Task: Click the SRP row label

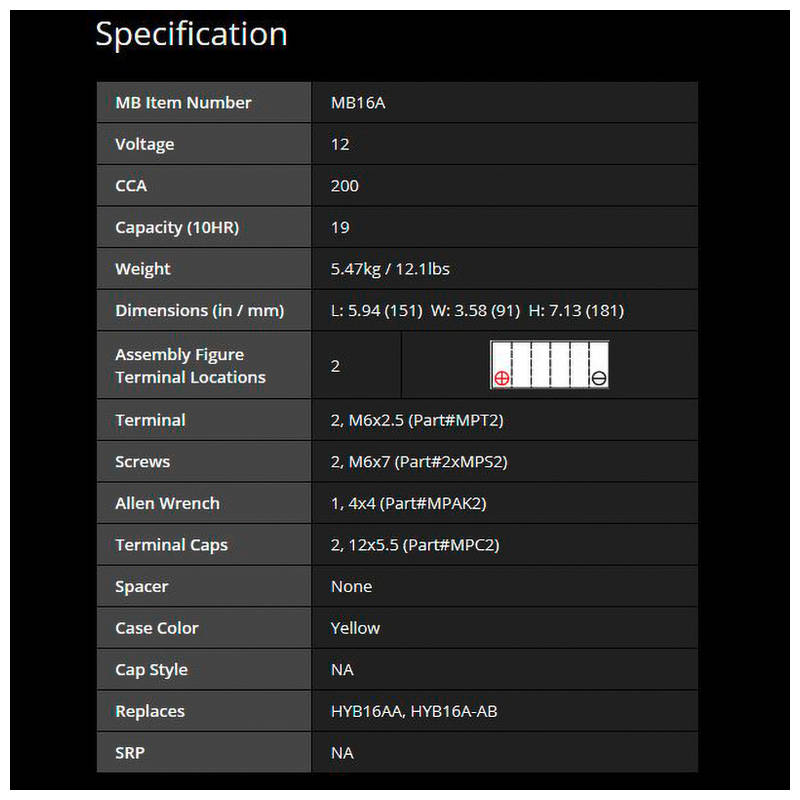Action: [x=130, y=753]
